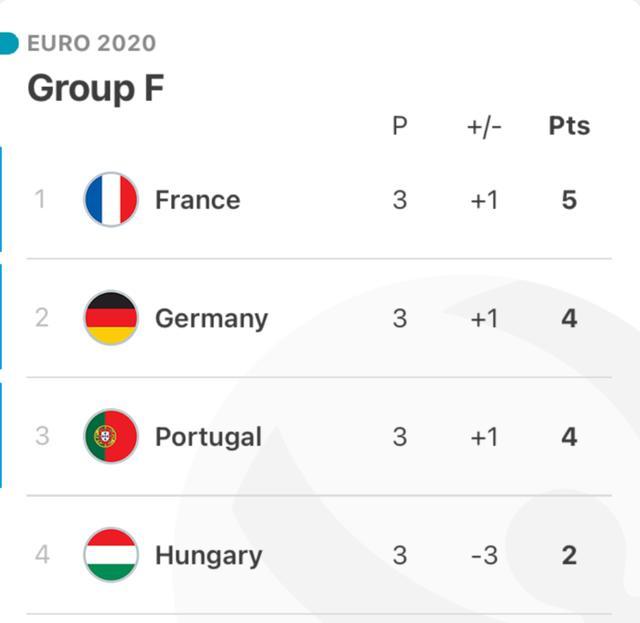
Task: Click Hungary's -3 goal difference
Action: (x=484, y=555)
